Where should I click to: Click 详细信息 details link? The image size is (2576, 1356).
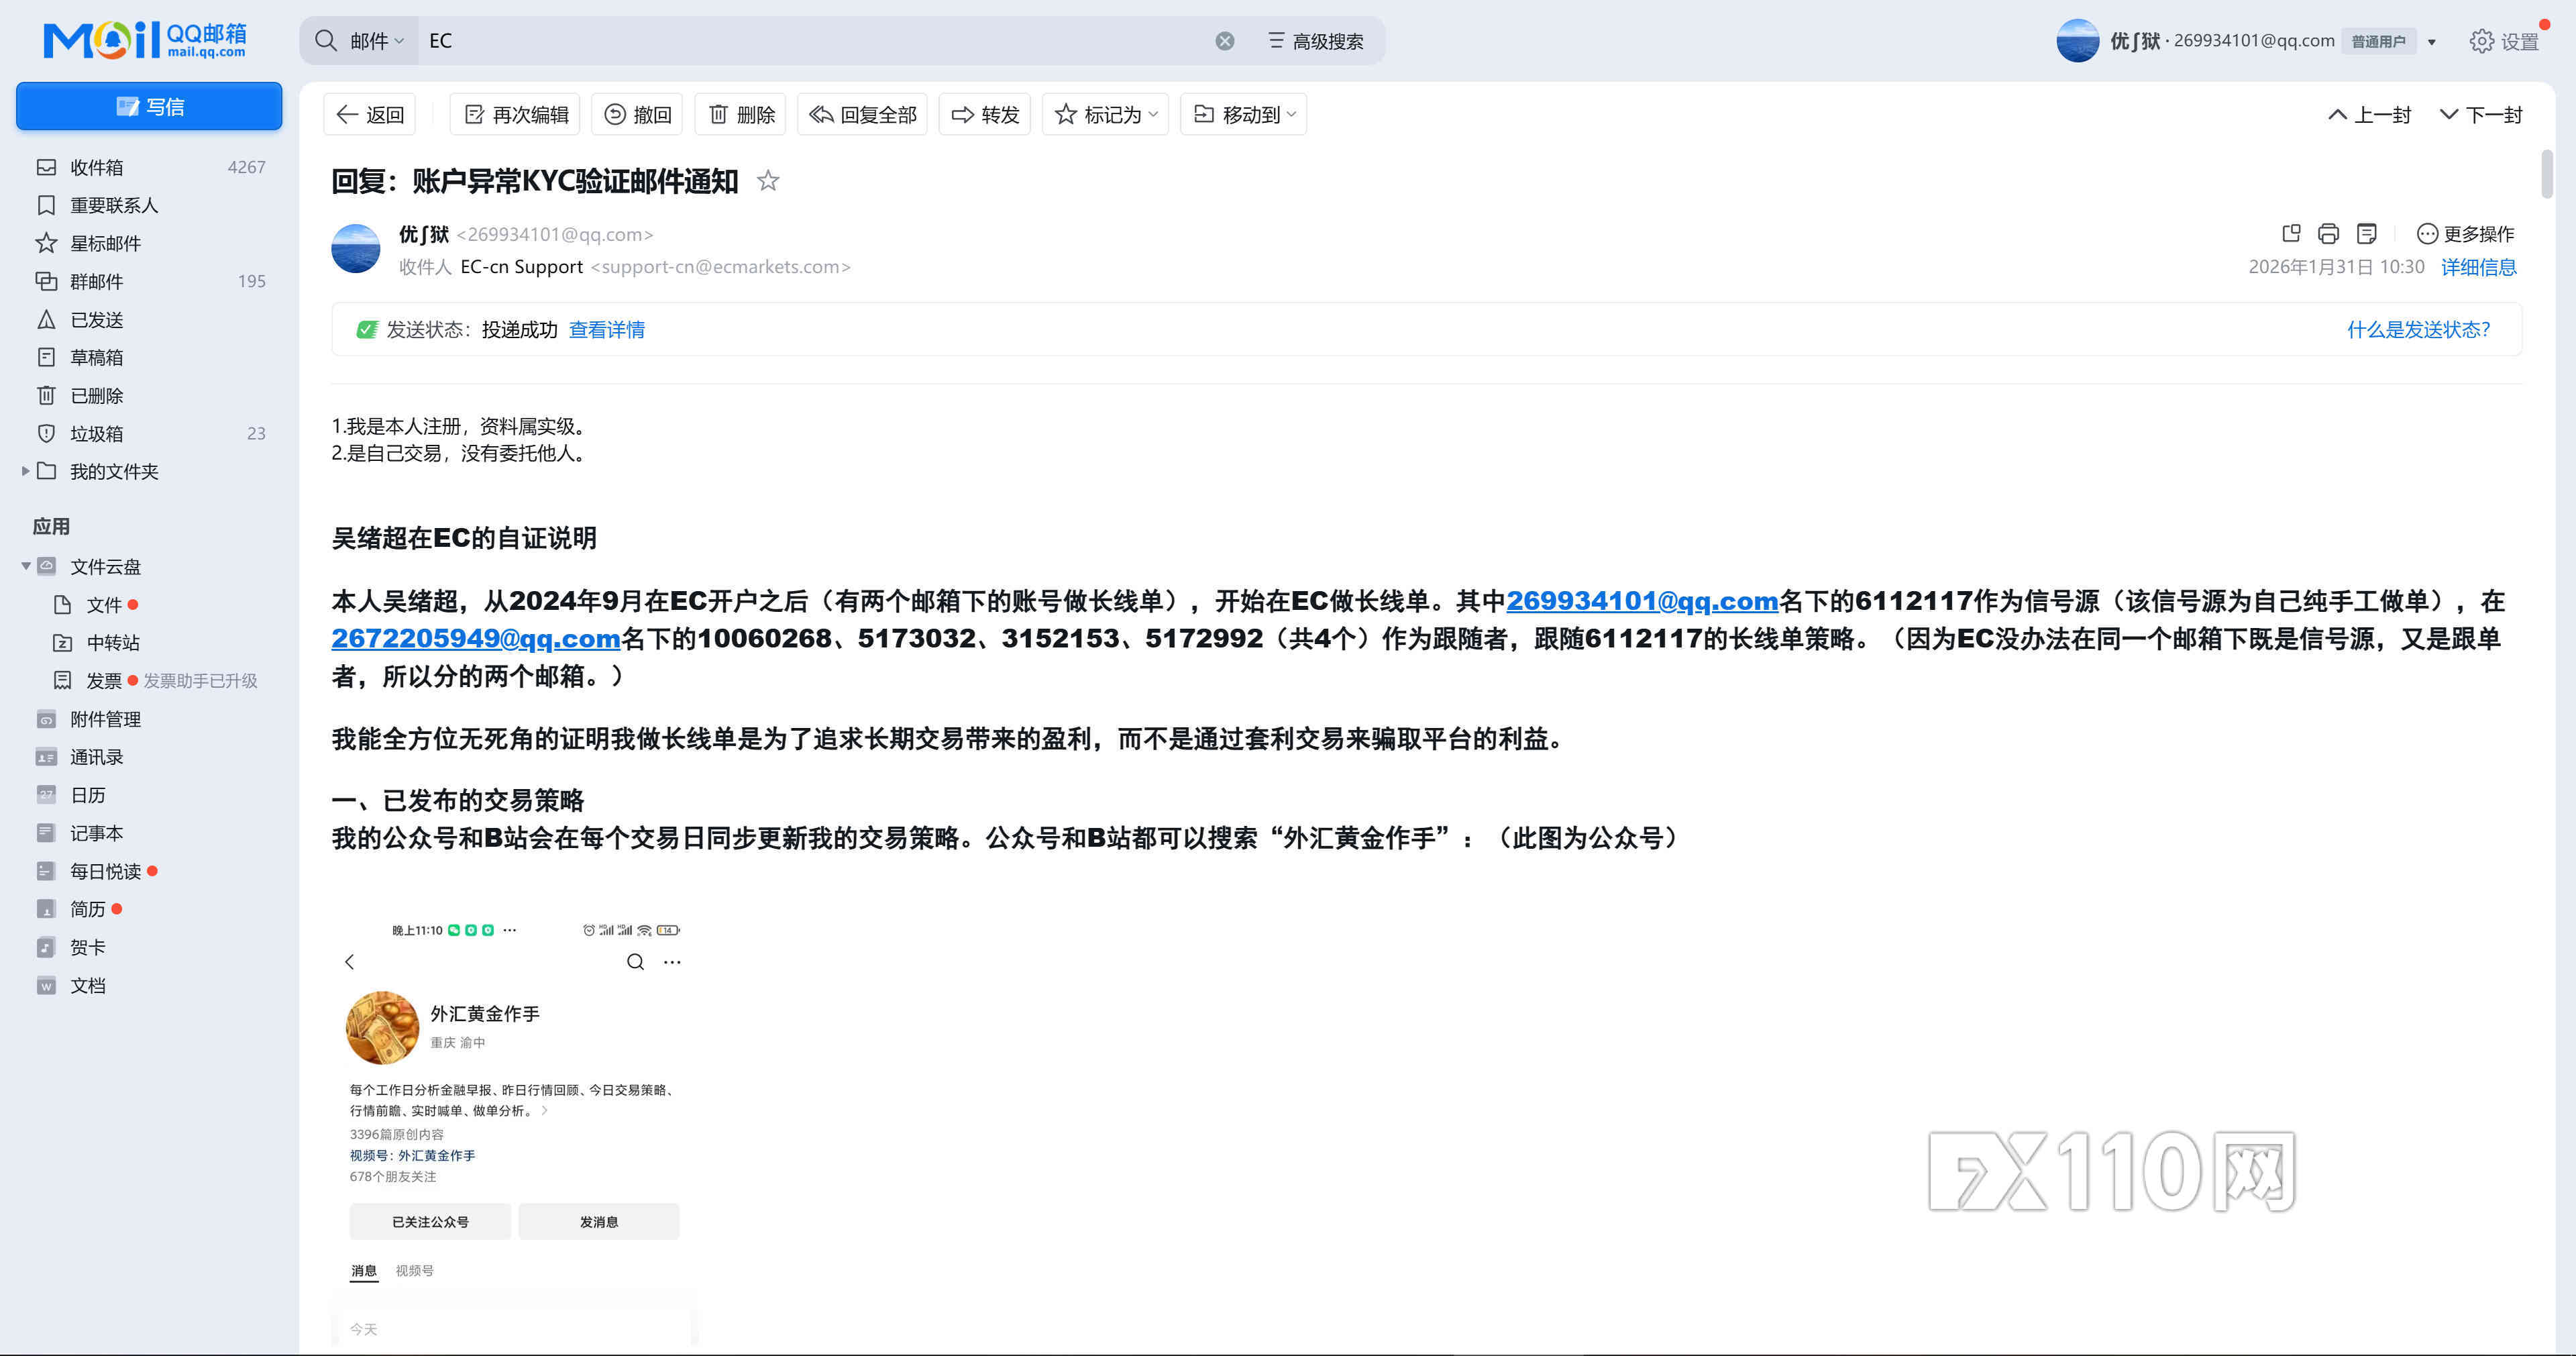click(2478, 267)
